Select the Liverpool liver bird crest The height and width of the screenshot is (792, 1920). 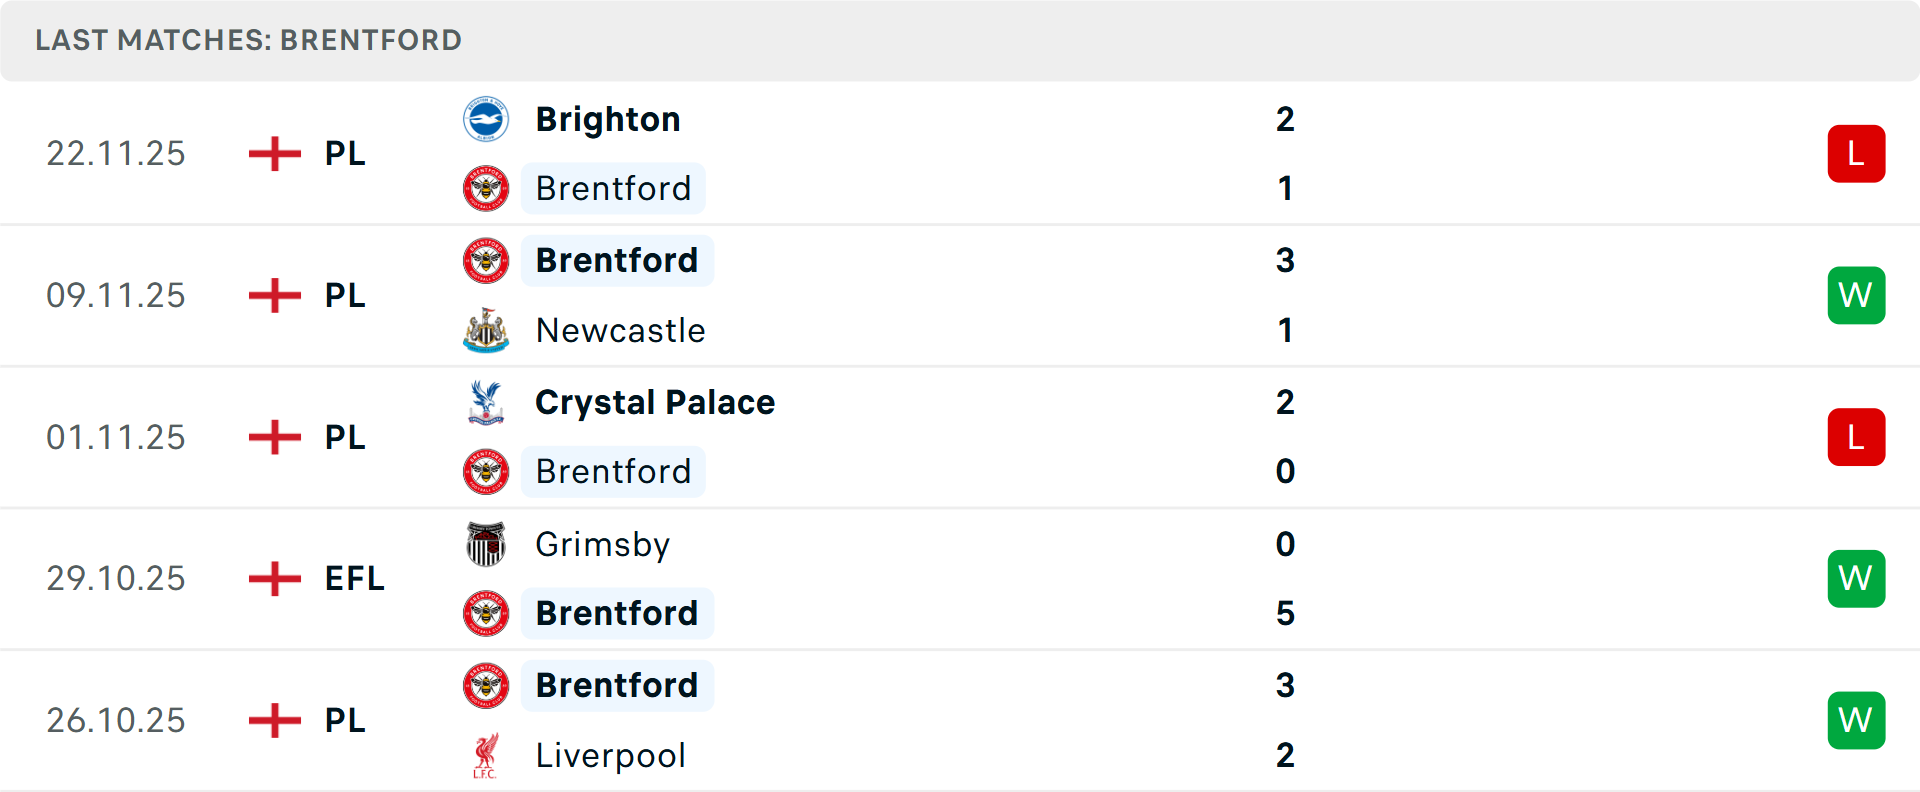(x=484, y=756)
